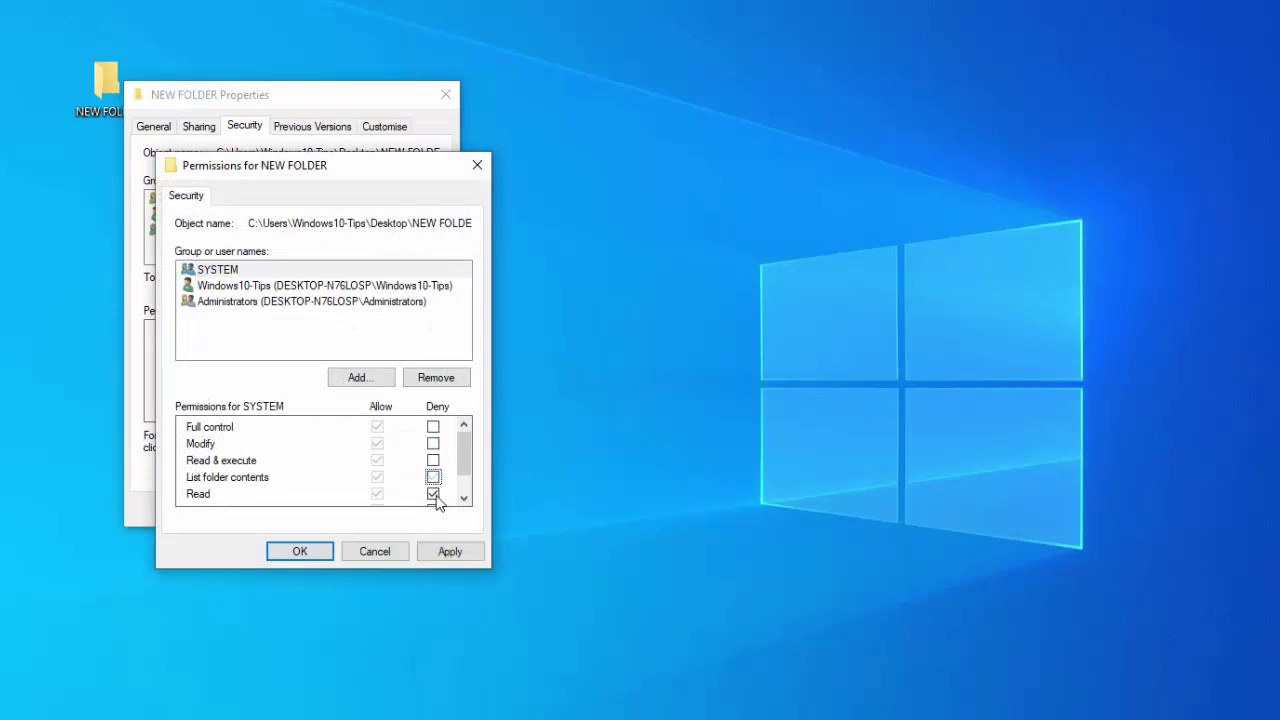
Task: Click the object name path text
Action: [360, 223]
